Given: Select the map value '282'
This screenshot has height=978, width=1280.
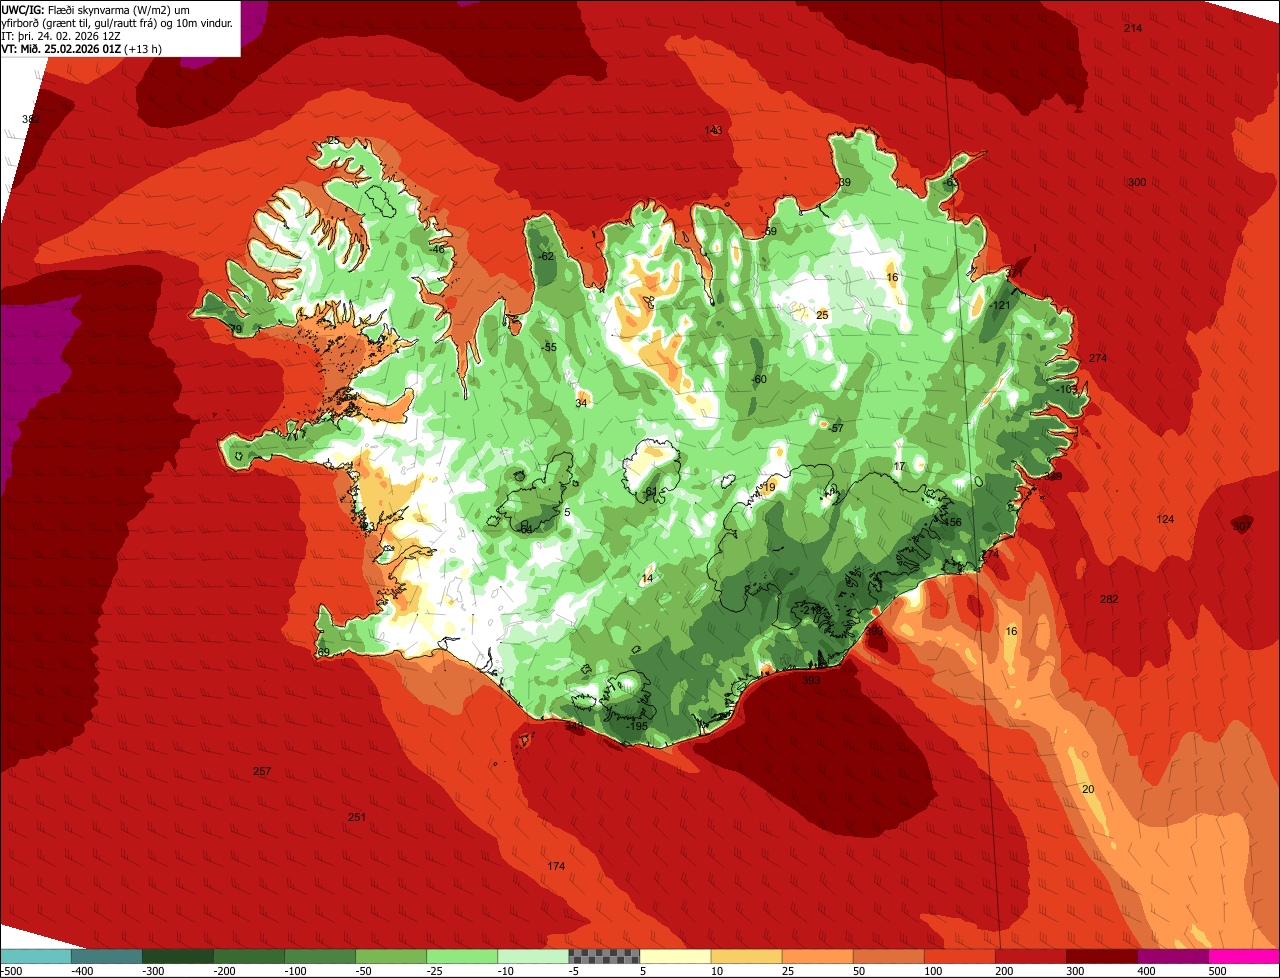Looking at the screenshot, I should [1109, 599].
